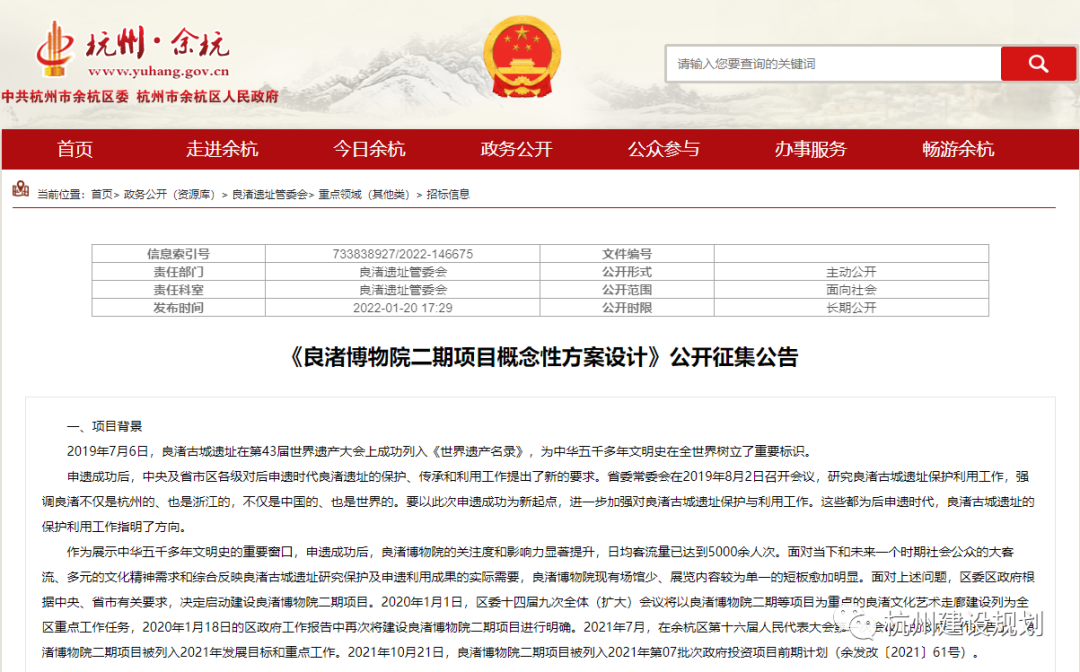Click the 公开范围 label cell
Viewport: 1080px width, 672px height.
(x=627, y=290)
